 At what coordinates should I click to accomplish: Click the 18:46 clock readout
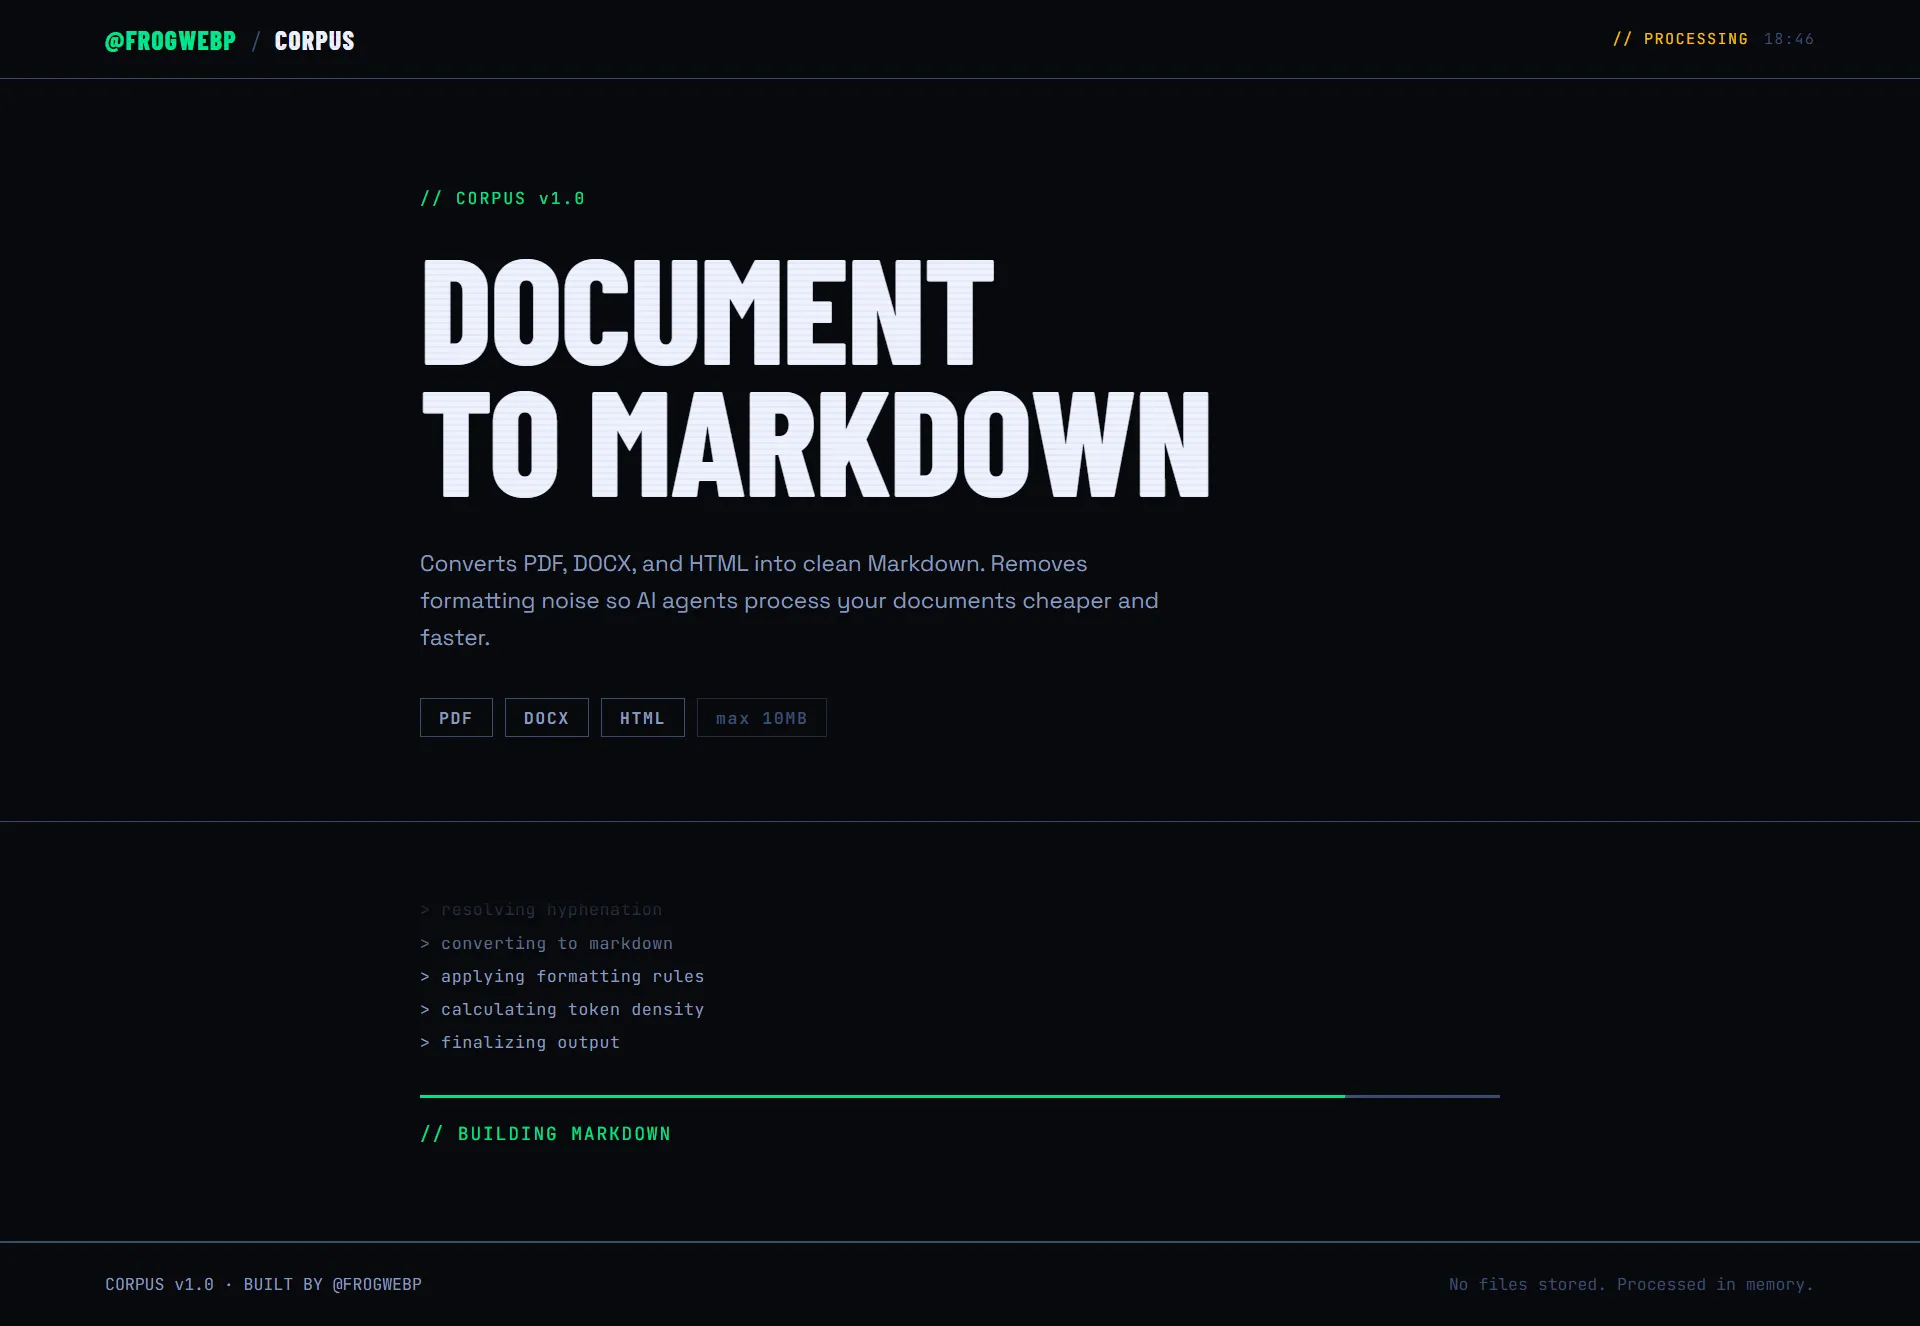tap(1788, 39)
